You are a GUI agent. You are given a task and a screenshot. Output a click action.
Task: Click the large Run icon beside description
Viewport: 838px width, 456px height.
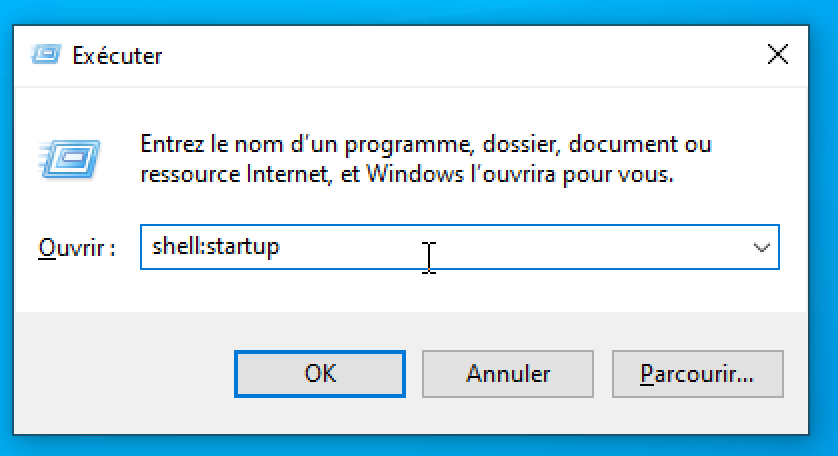pos(69,159)
